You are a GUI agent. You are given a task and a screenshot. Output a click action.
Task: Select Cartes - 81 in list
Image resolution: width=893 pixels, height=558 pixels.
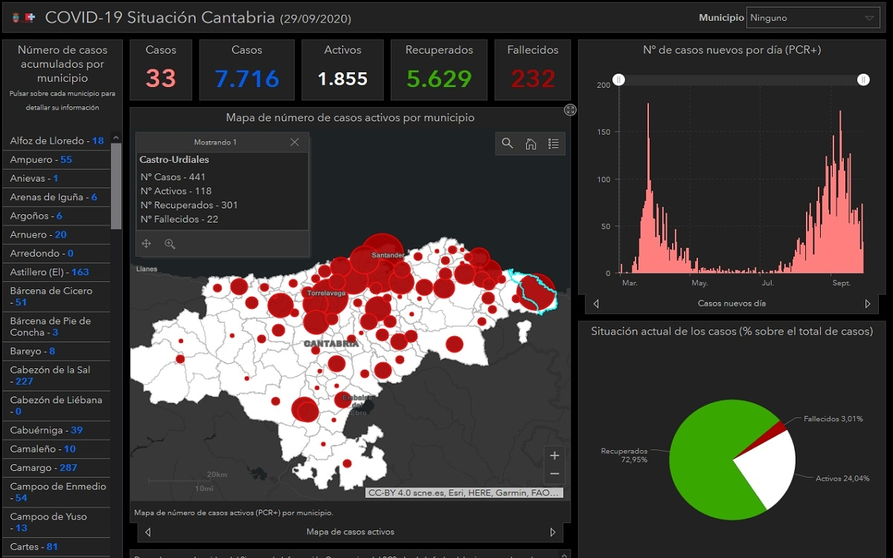point(56,547)
